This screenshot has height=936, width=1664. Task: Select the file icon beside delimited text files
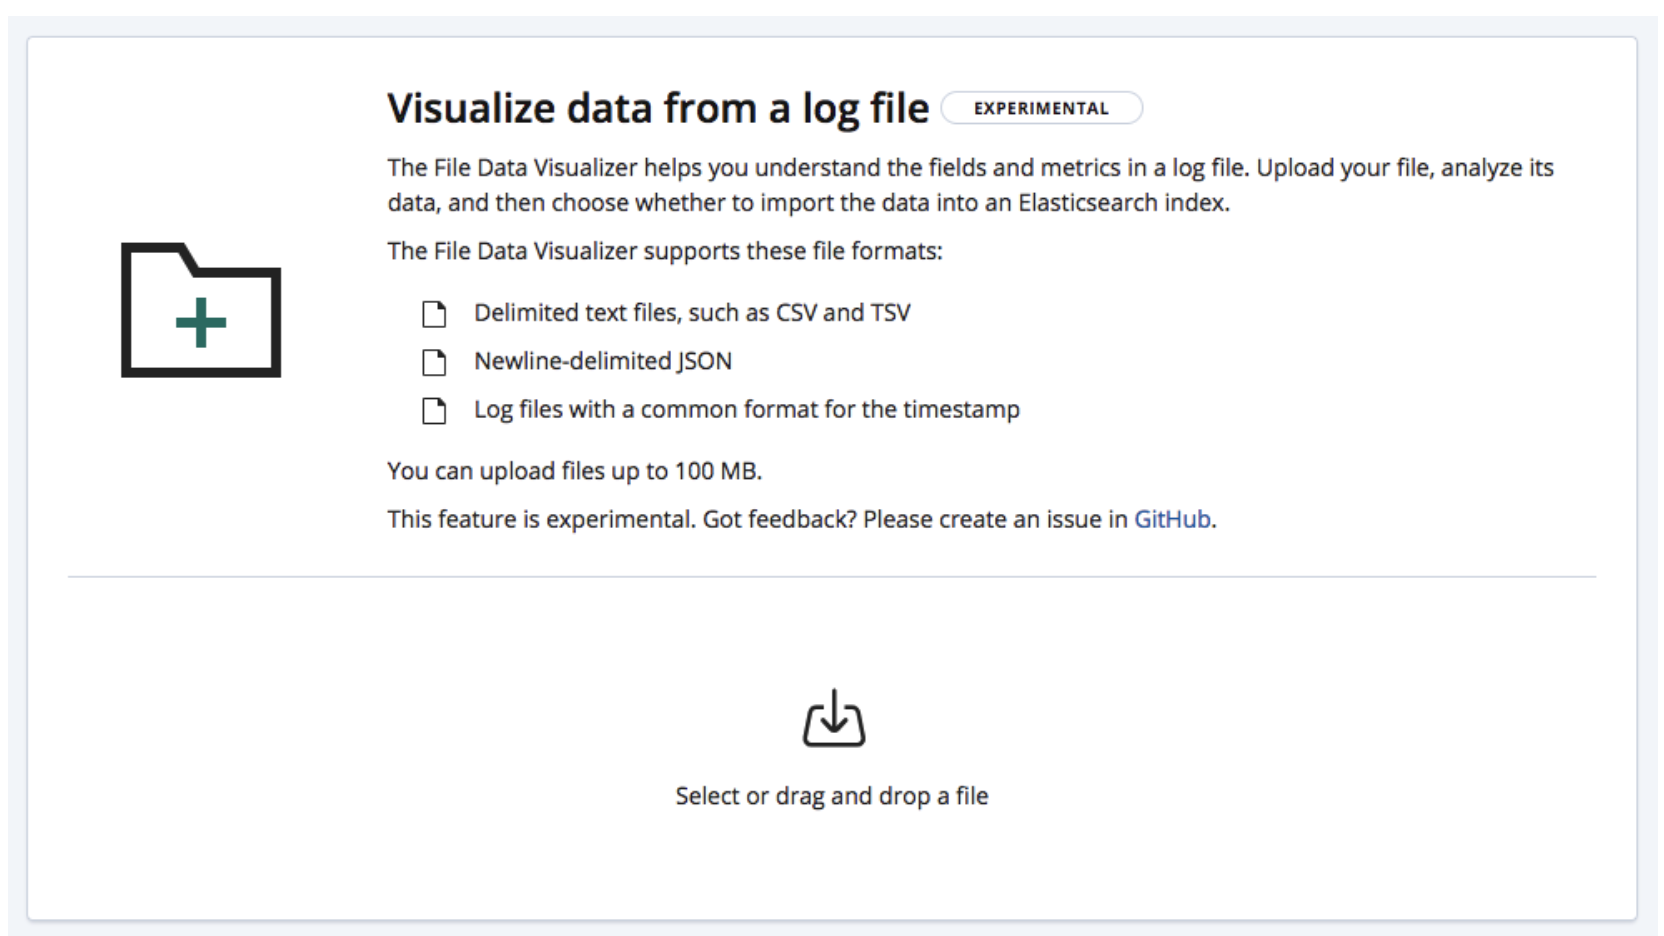click(434, 313)
